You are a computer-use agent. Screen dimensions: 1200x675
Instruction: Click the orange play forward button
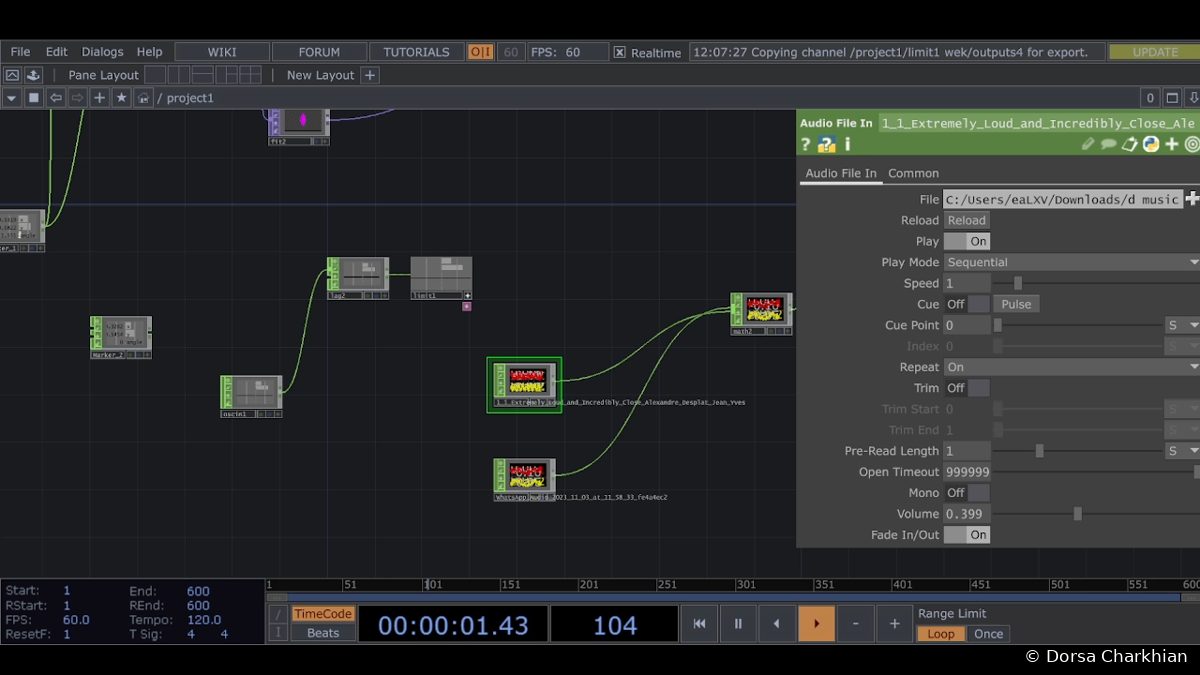[816, 624]
